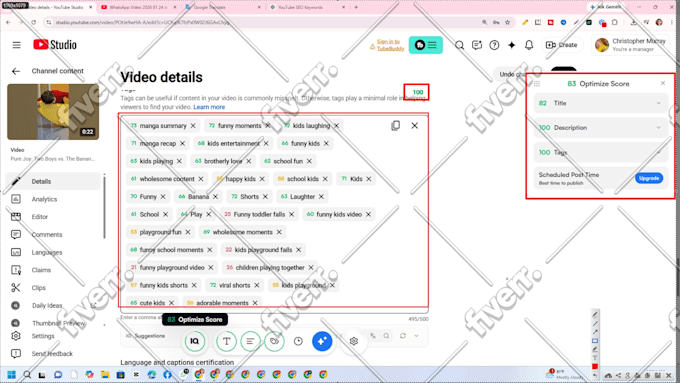The image size is (680, 383).
Task: Remove the 'Banana' tag
Action: coord(215,196)
